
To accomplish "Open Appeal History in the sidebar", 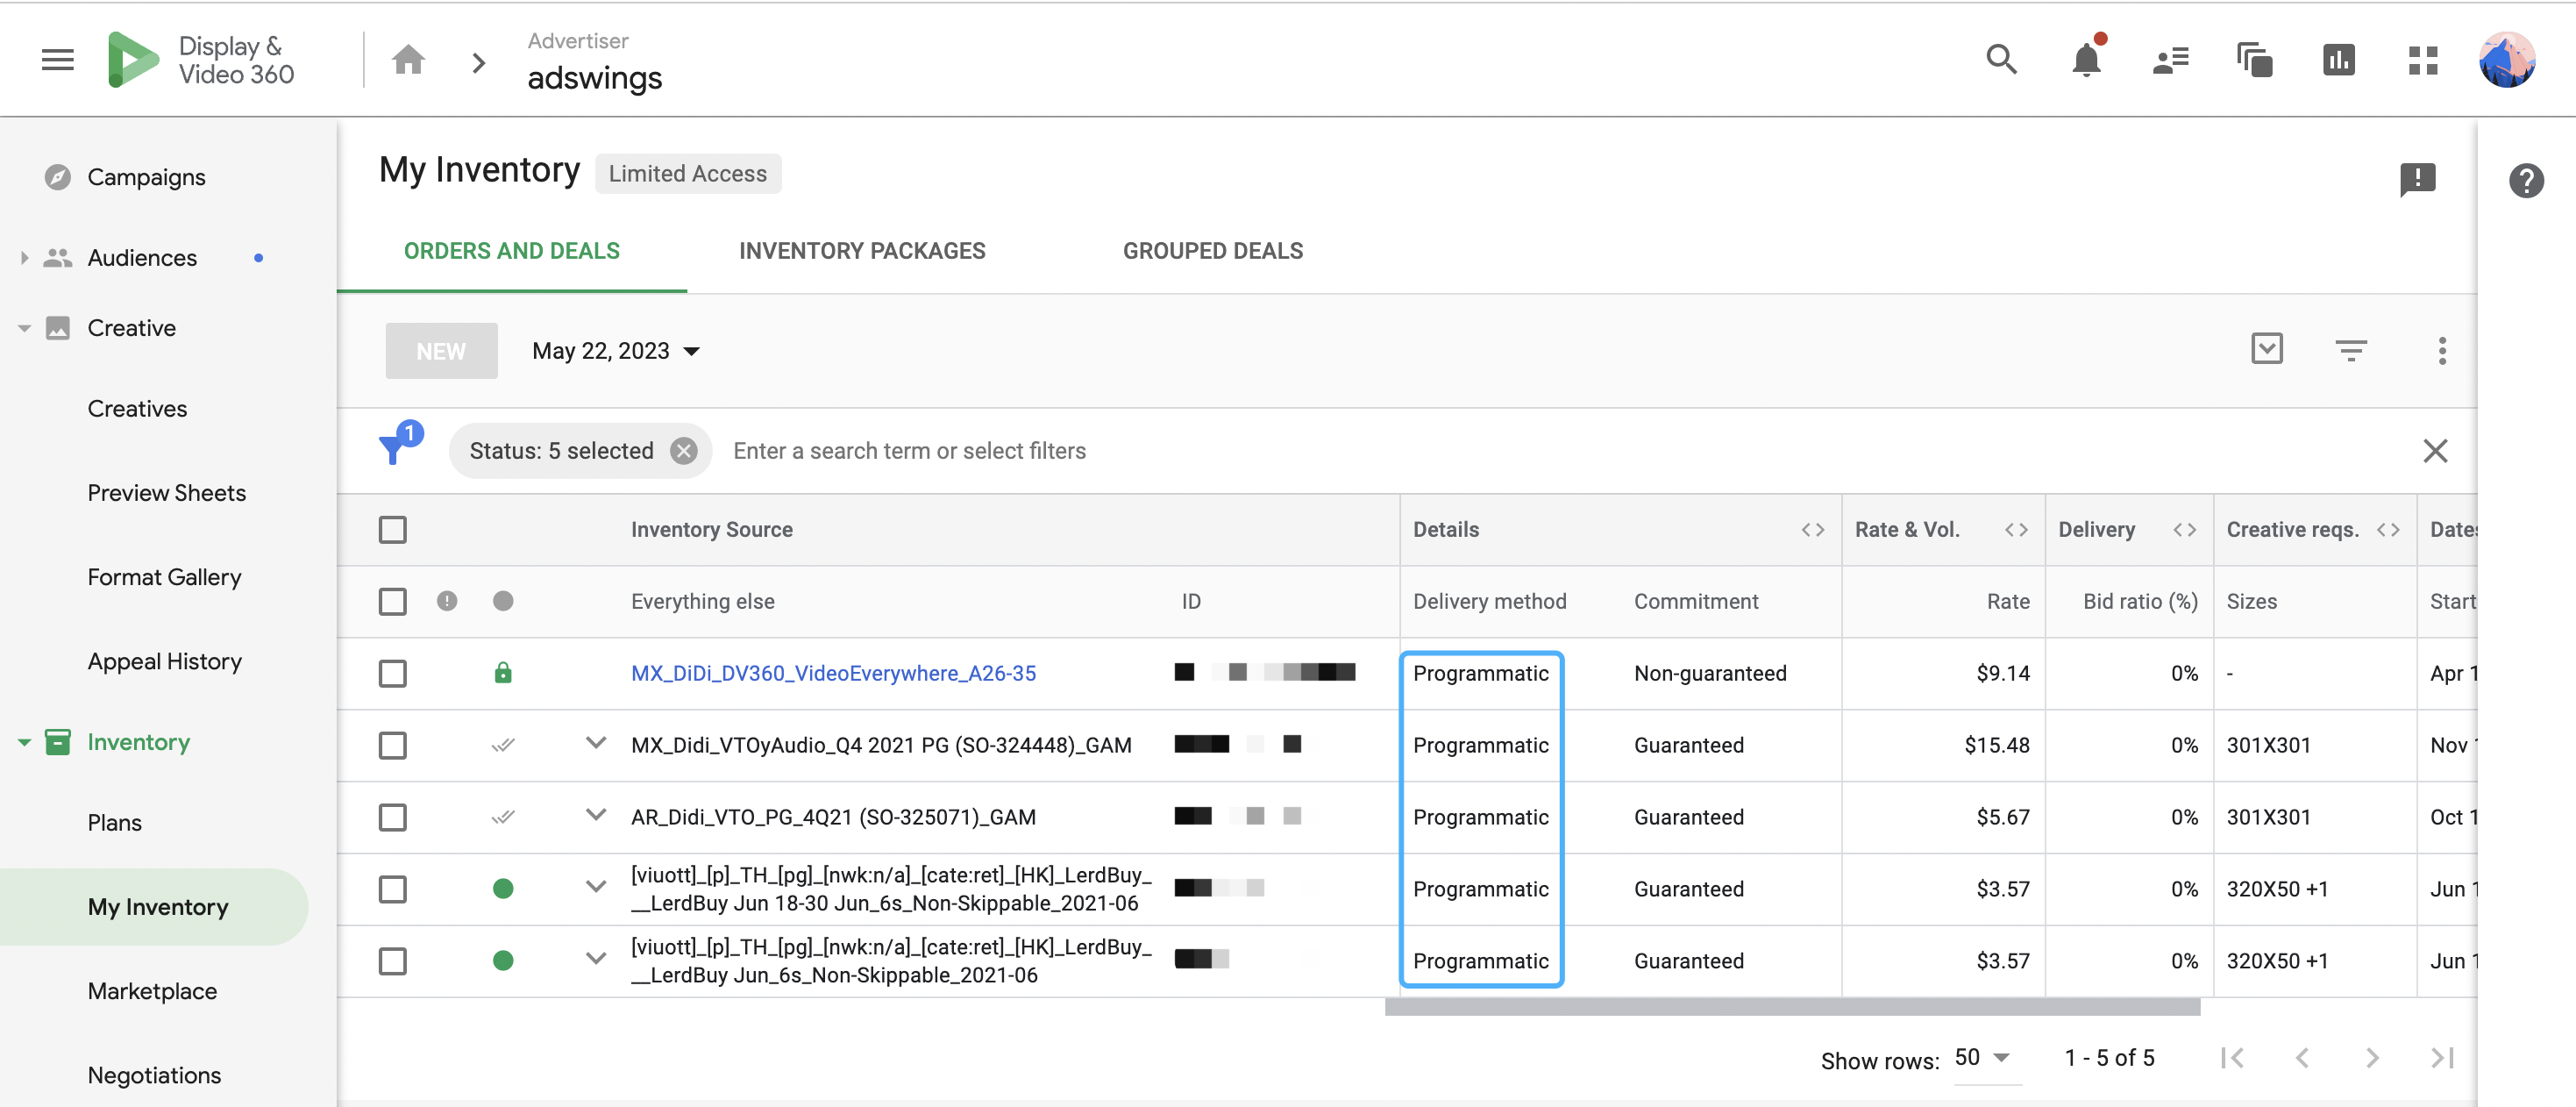I will coord(164,661).
